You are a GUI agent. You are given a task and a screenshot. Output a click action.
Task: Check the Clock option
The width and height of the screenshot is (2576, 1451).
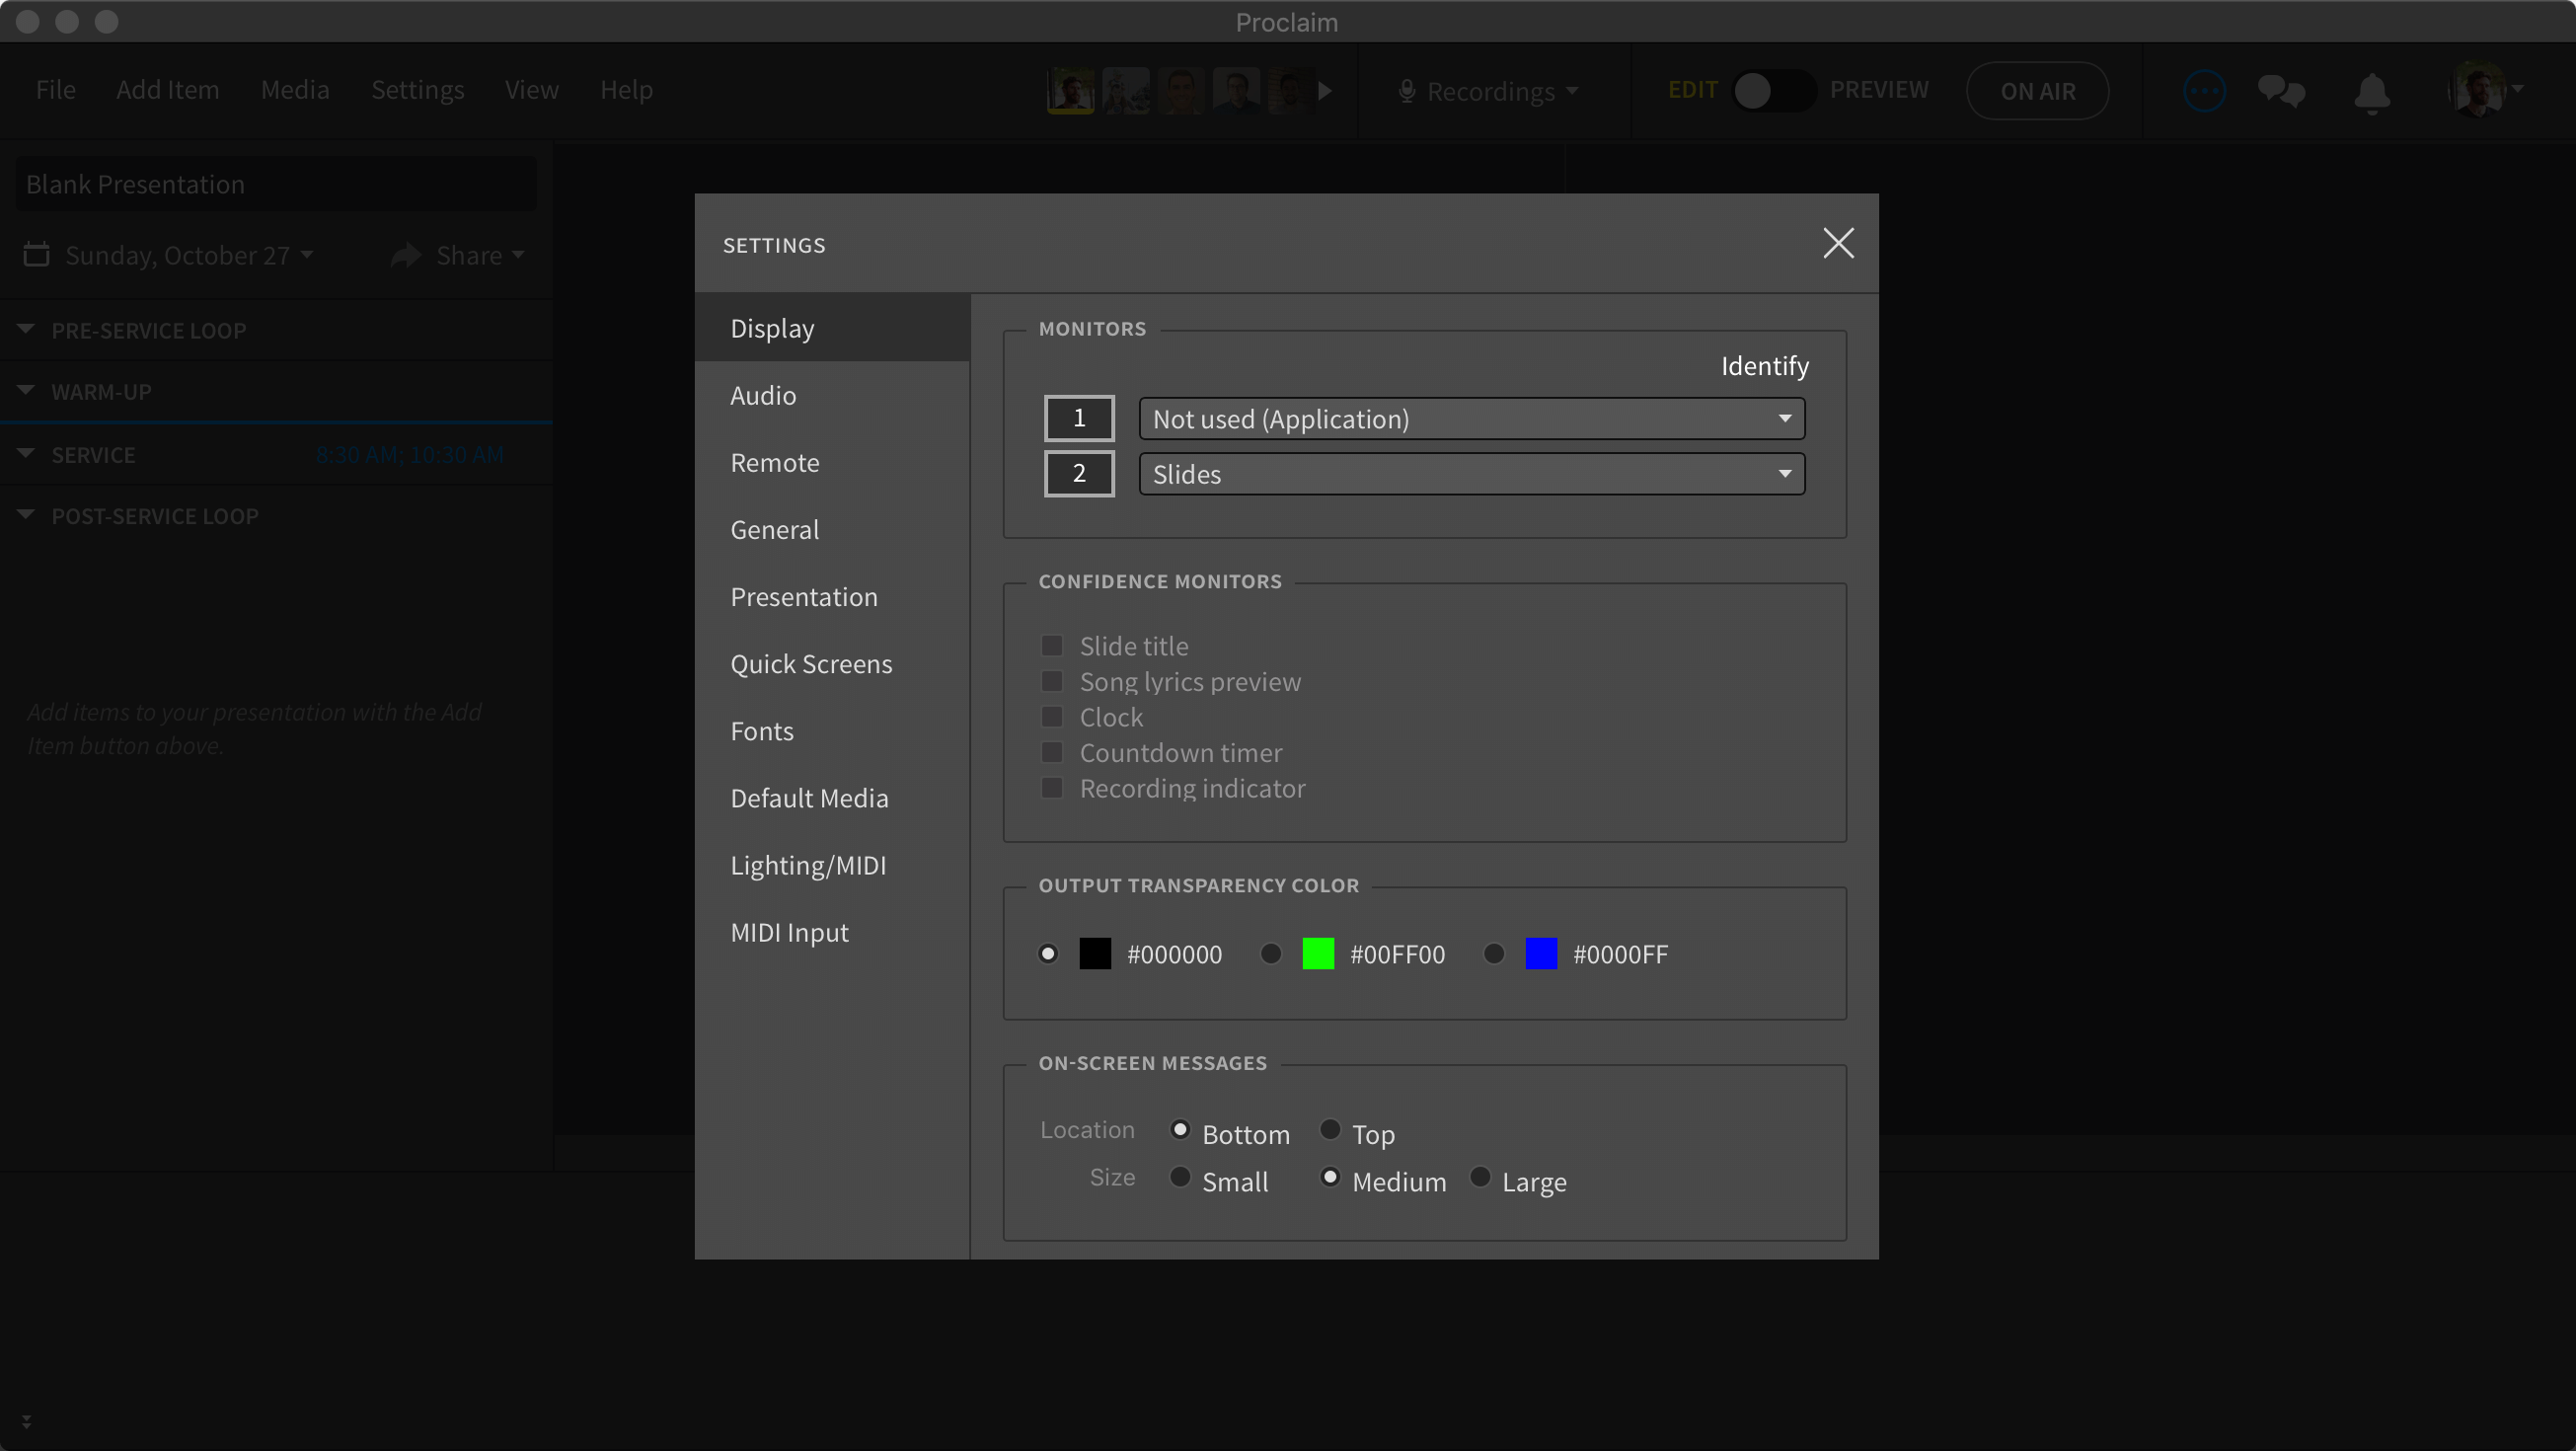[1052, 716]
